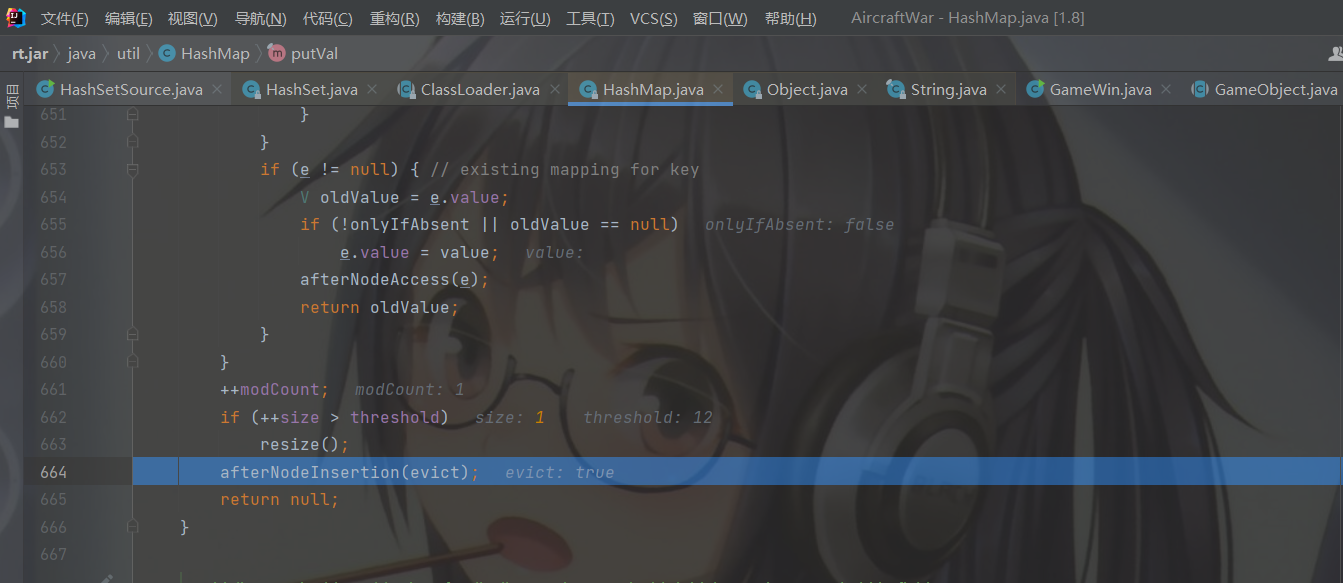
Task: Click 'return null;' on line 665
Action: pos(280,499)
